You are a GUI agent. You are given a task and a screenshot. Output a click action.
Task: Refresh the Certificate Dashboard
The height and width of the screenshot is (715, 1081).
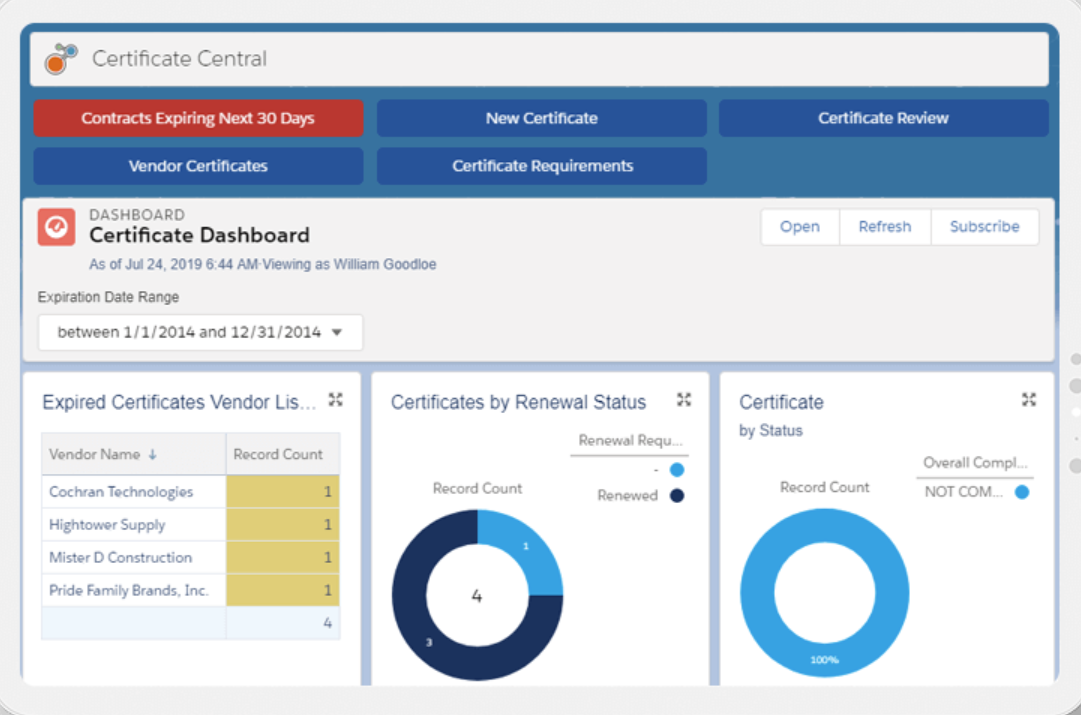(x=884, y=227)
